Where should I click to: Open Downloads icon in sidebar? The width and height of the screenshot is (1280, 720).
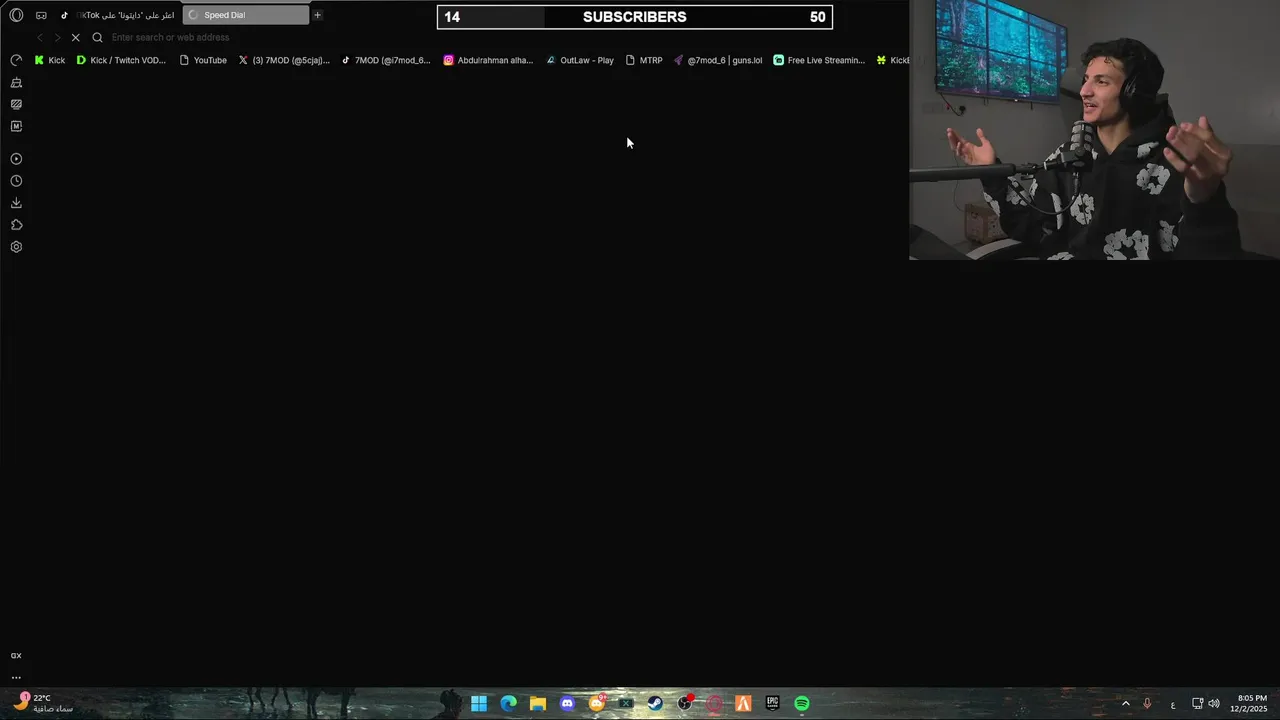16,203
